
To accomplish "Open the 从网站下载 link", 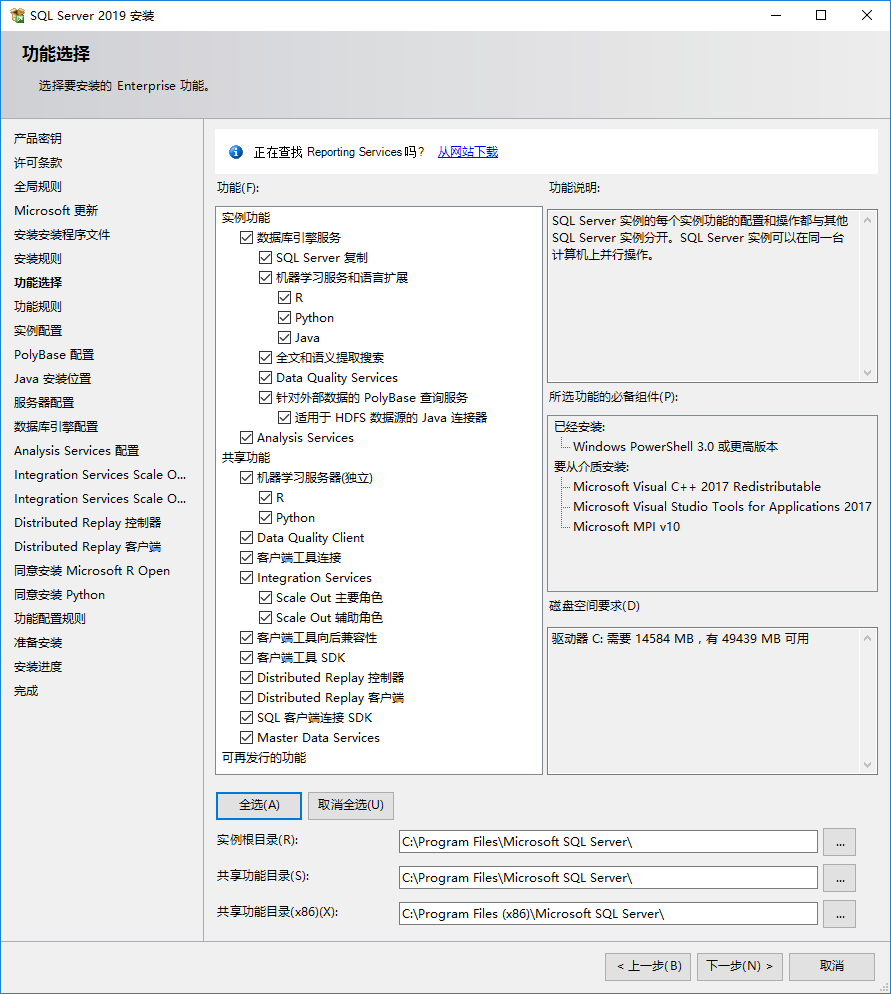I will pos(468,152).
